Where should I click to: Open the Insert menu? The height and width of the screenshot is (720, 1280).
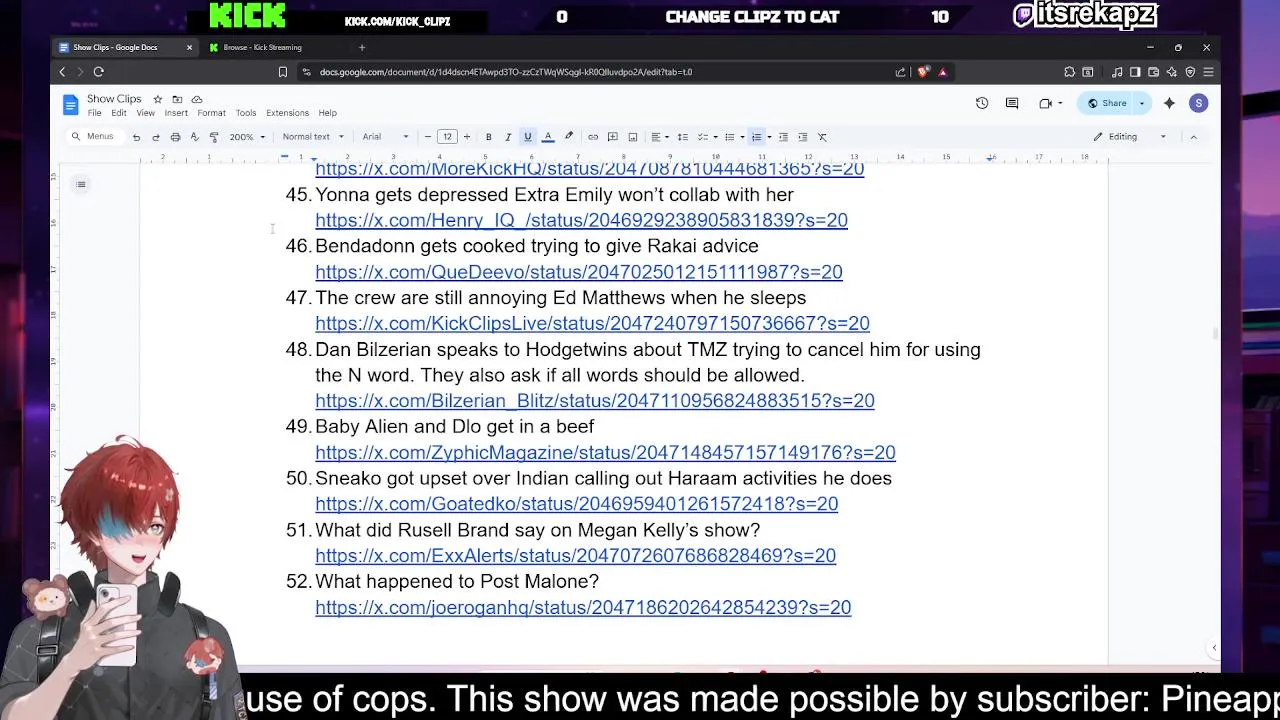[176, 113]
